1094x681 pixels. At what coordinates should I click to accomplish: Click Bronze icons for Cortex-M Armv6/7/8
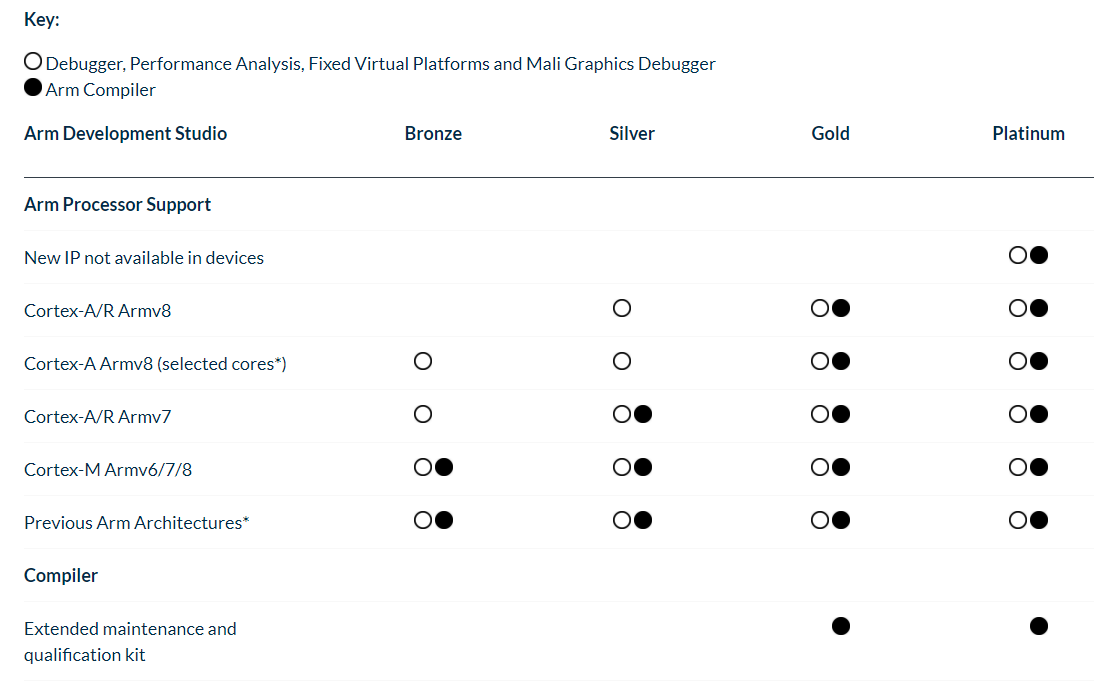click(433, 467)
